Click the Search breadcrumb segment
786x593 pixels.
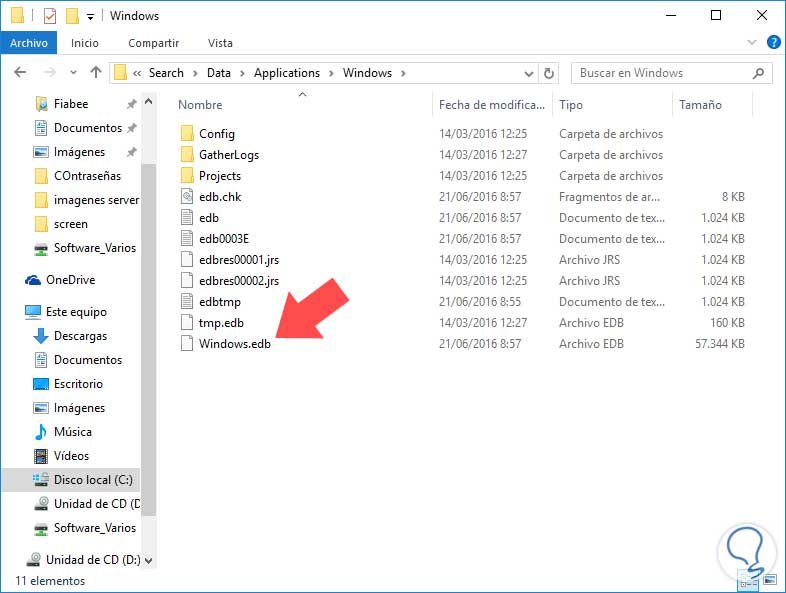166,73
